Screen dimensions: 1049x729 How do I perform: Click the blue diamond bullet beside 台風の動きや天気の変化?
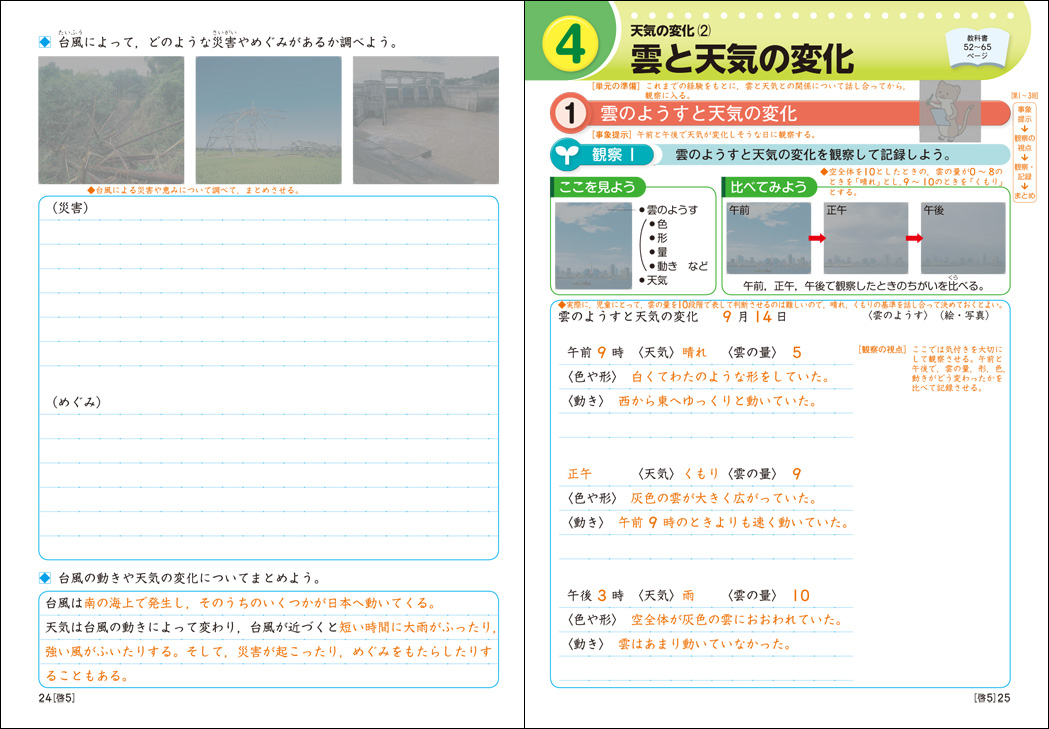point(45,578)
